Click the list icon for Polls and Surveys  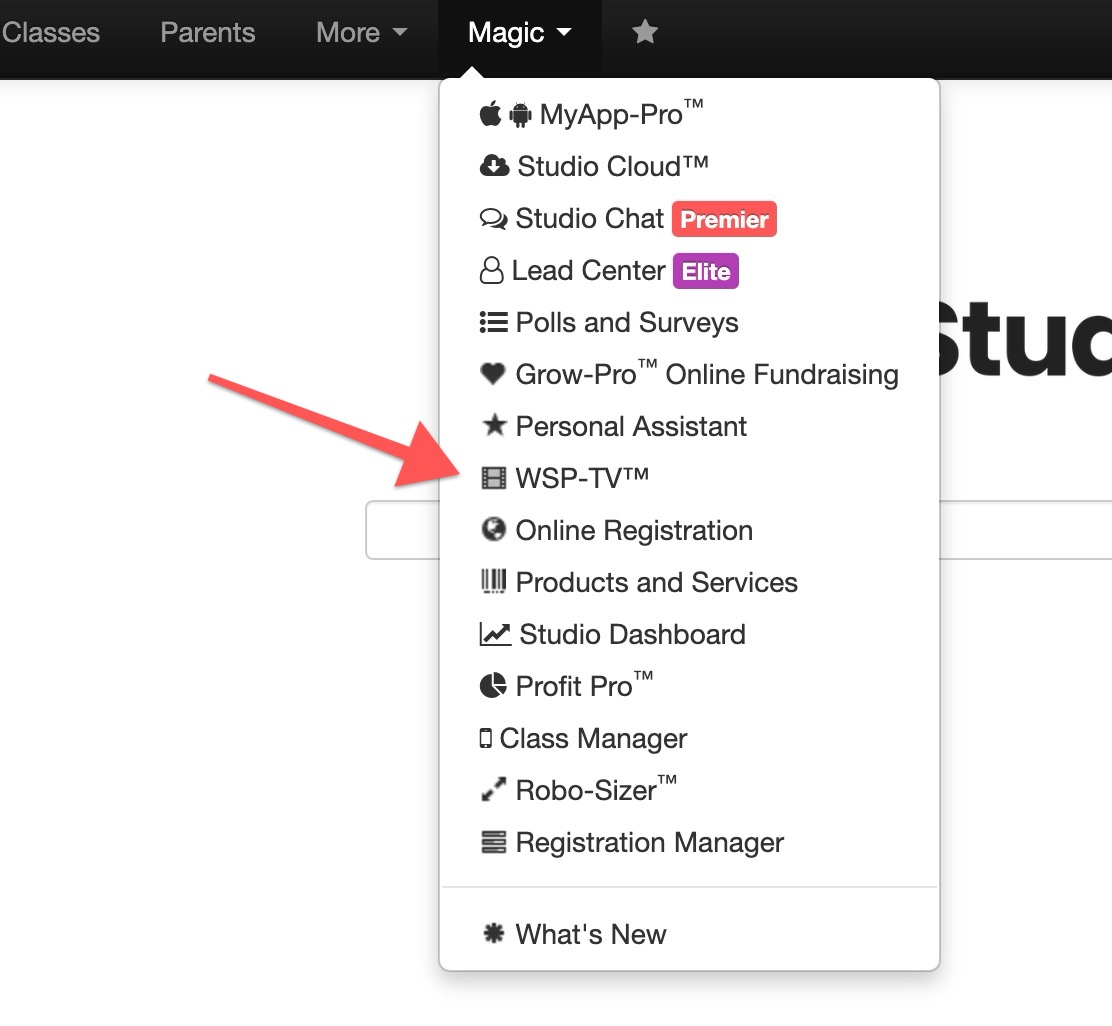point(494,322)
